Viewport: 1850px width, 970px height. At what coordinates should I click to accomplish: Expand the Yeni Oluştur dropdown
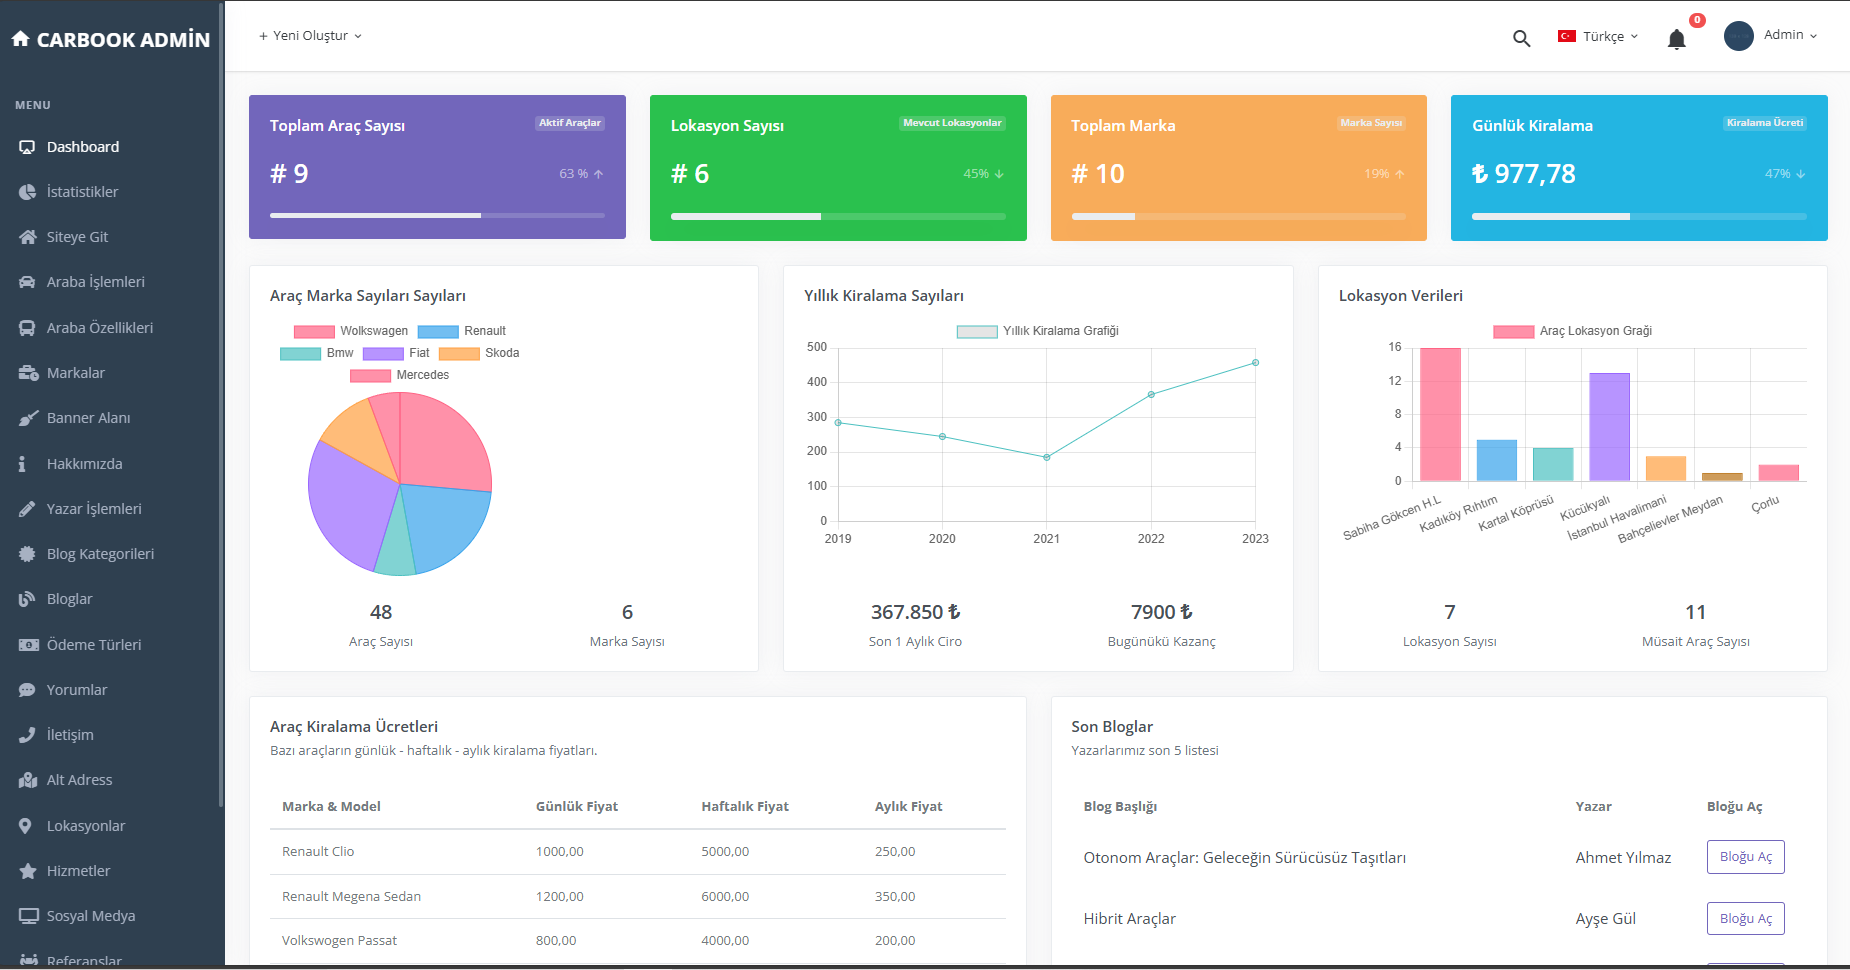[x=310, y=36]
